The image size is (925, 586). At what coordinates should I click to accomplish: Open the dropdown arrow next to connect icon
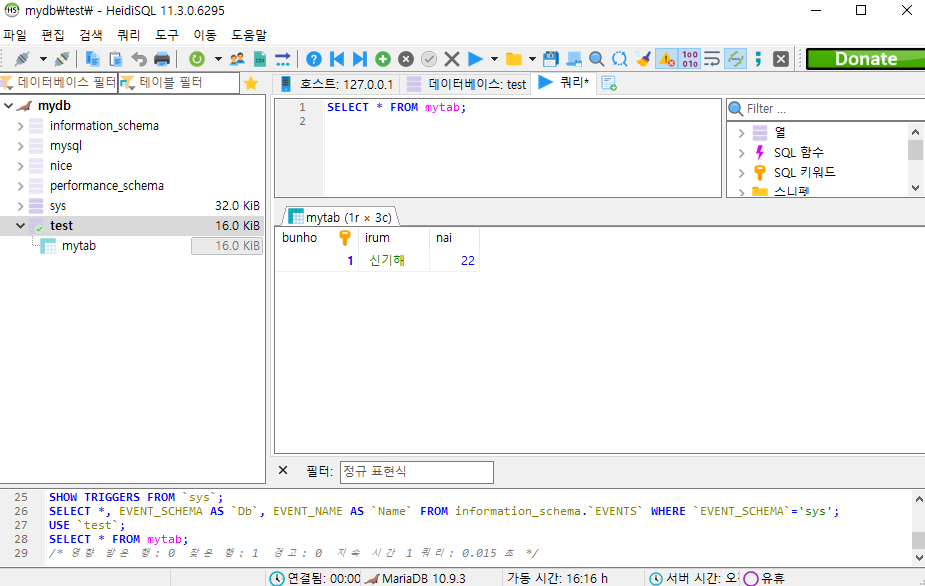(43, 59)
